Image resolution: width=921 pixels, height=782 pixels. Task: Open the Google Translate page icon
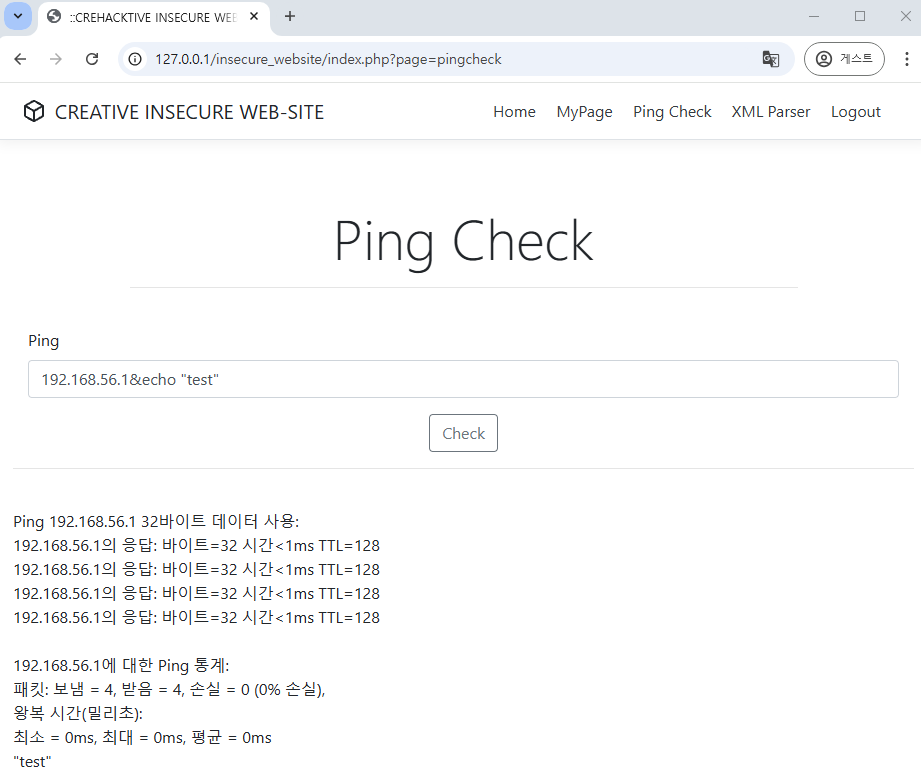pos(770,59)
